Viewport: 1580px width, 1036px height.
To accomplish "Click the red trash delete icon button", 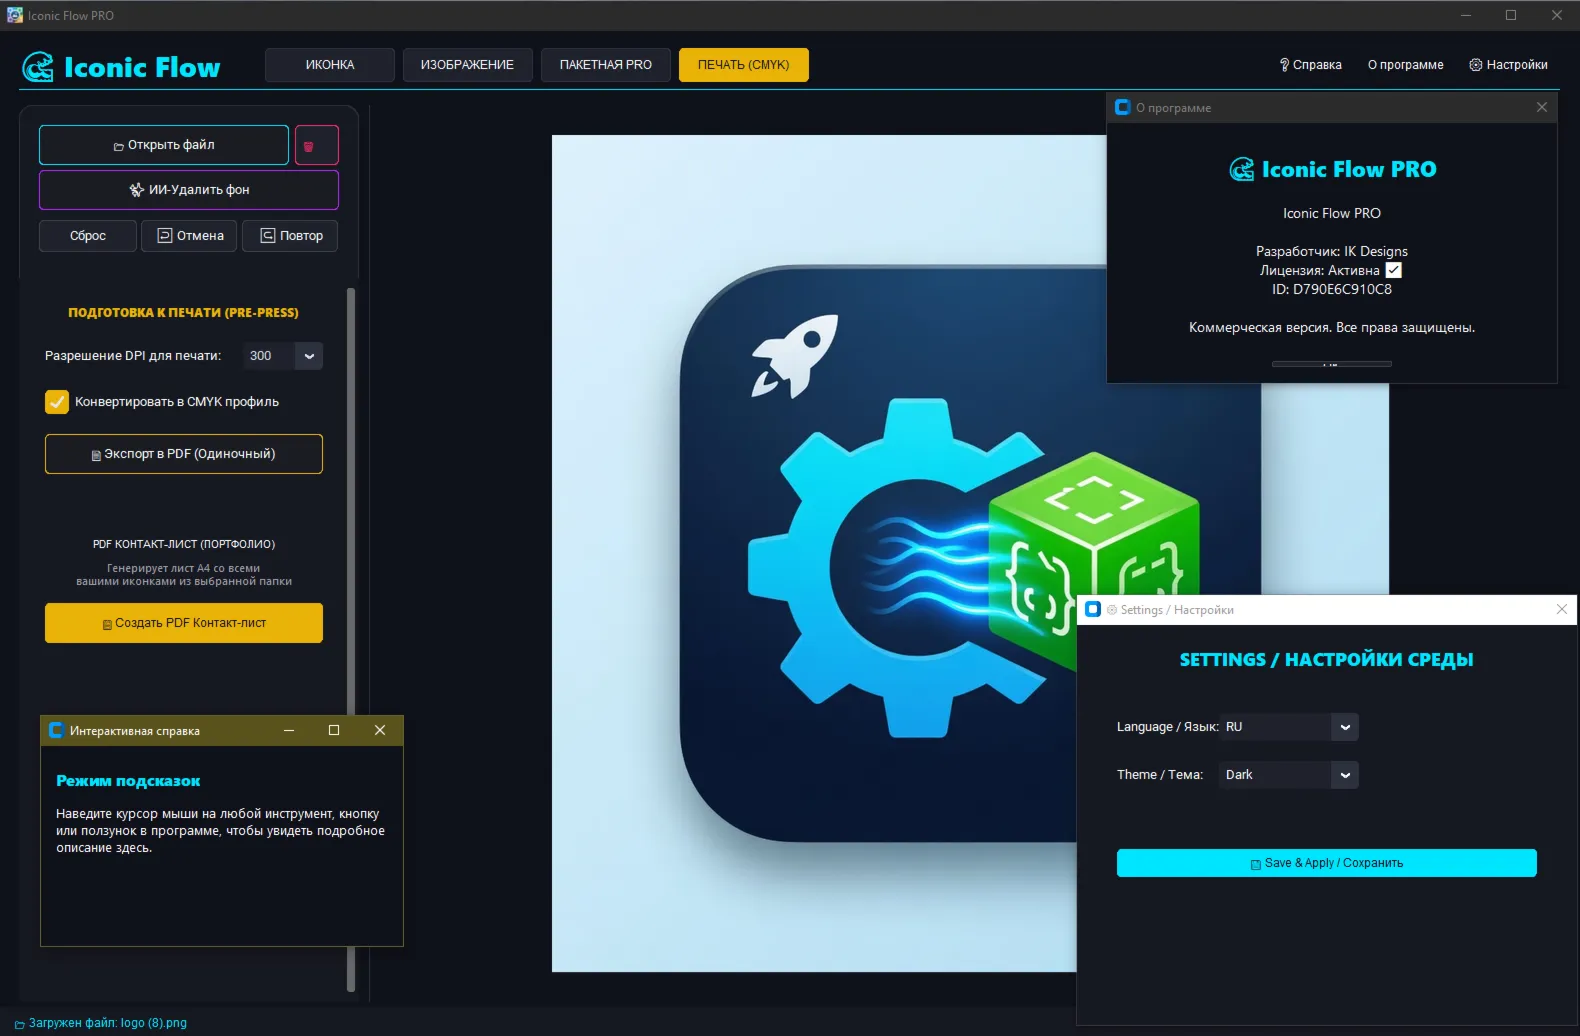I will point(316,145).
